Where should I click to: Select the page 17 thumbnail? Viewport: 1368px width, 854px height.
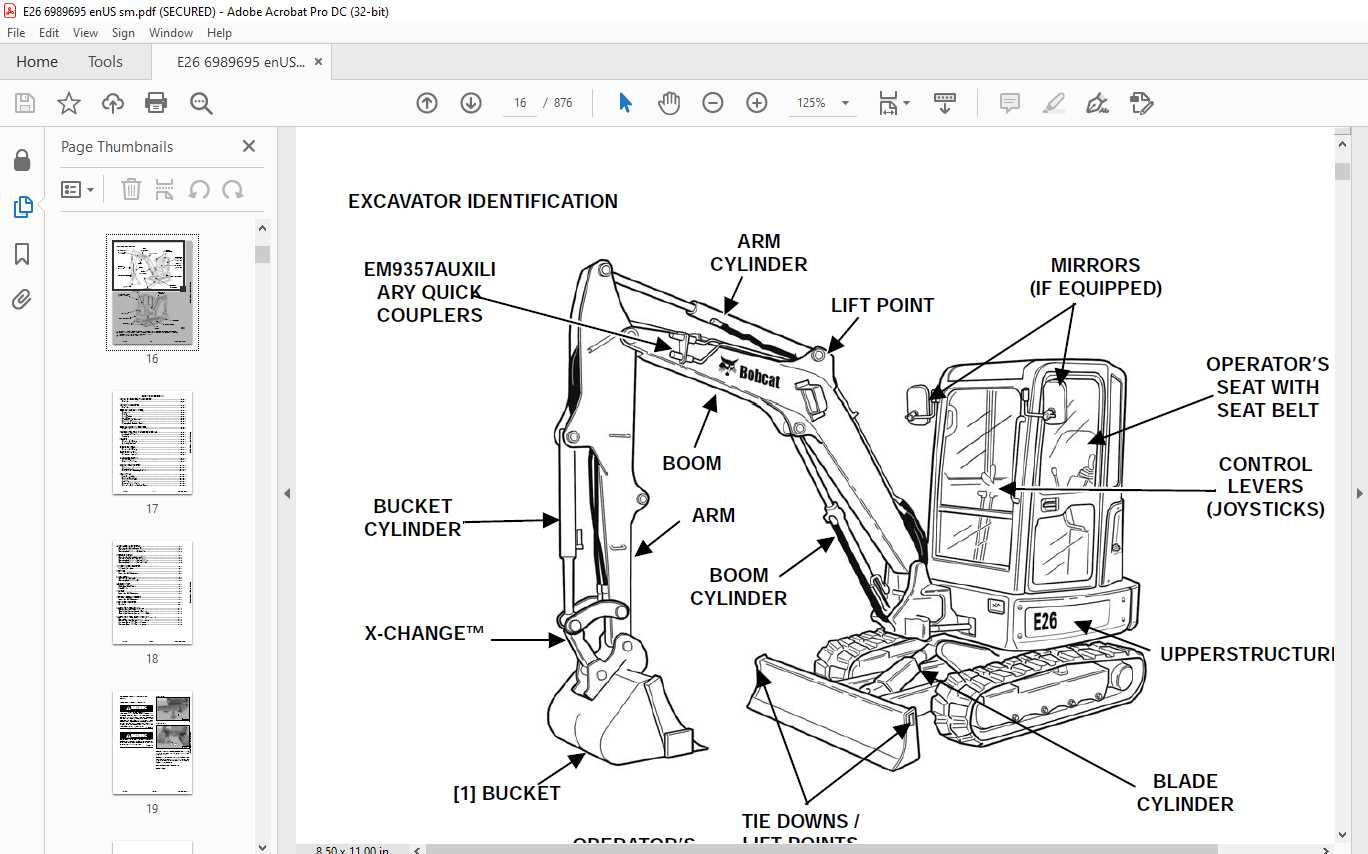tap(152, 443)
